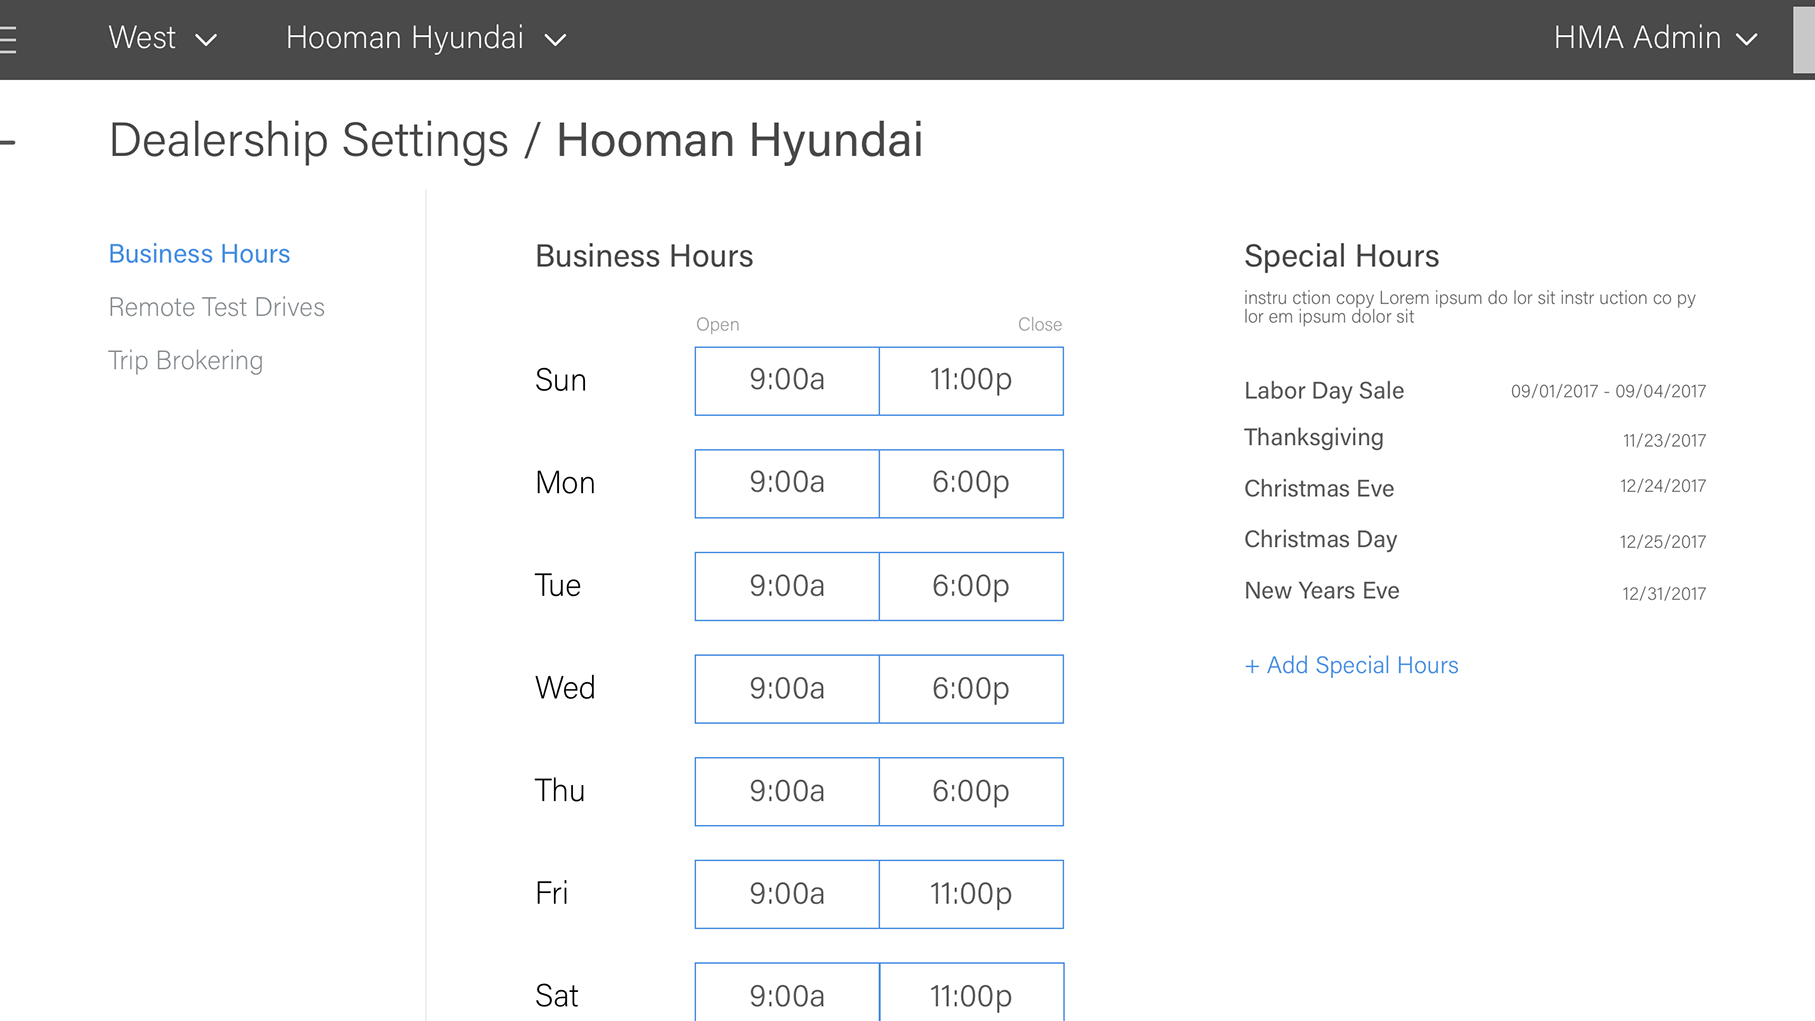
Task: Edit Thursday open time field
Action: 787,792
